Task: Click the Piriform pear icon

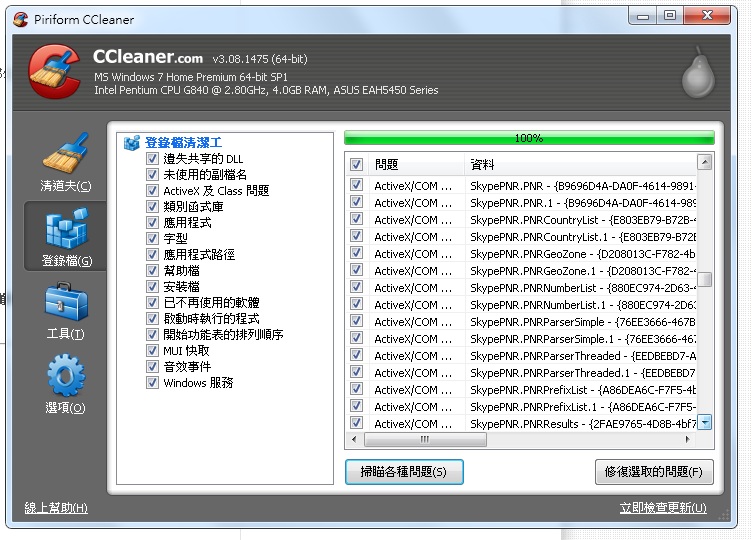Action: click(x=698, y=73)
